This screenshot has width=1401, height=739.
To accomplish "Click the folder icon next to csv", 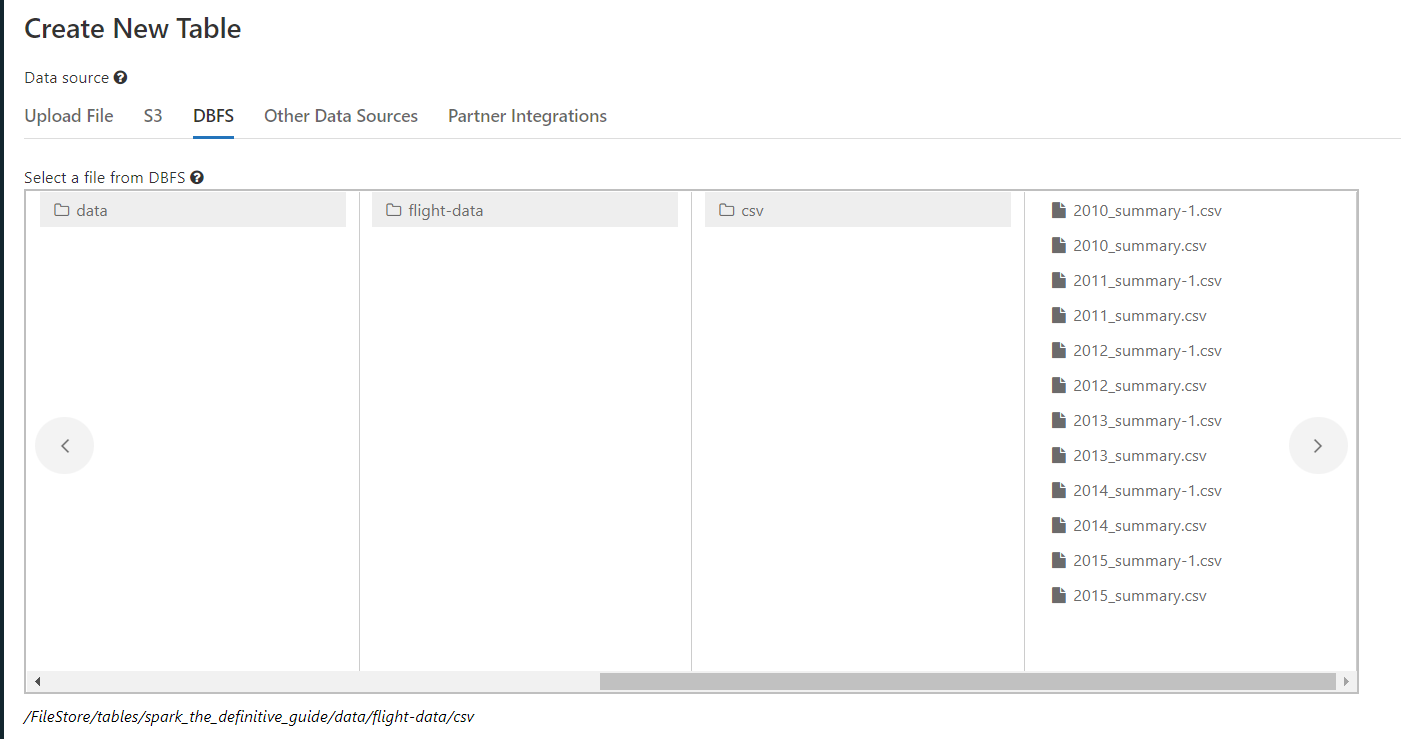I will point(727,210).
